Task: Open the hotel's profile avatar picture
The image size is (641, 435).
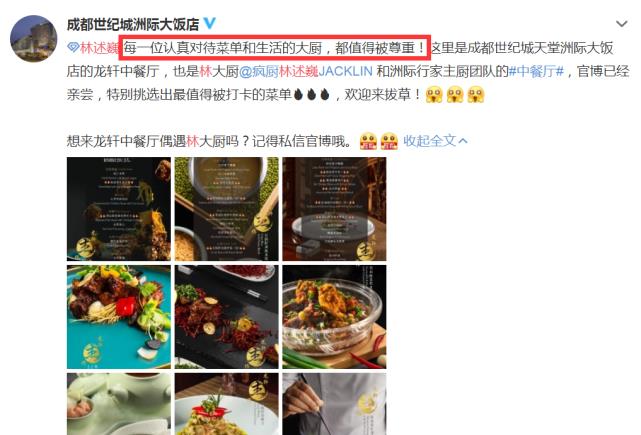Action: [x=34, y=39]
